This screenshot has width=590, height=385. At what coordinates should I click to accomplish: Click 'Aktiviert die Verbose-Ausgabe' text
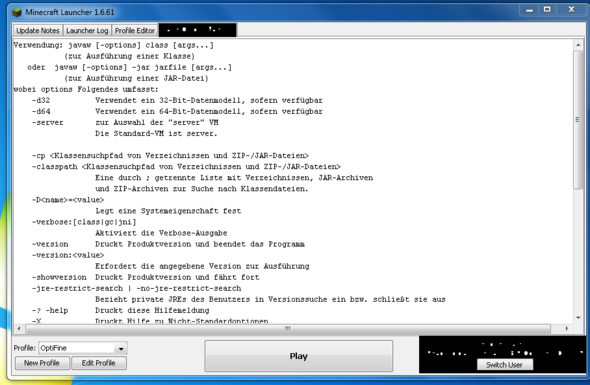coord(161,233)
